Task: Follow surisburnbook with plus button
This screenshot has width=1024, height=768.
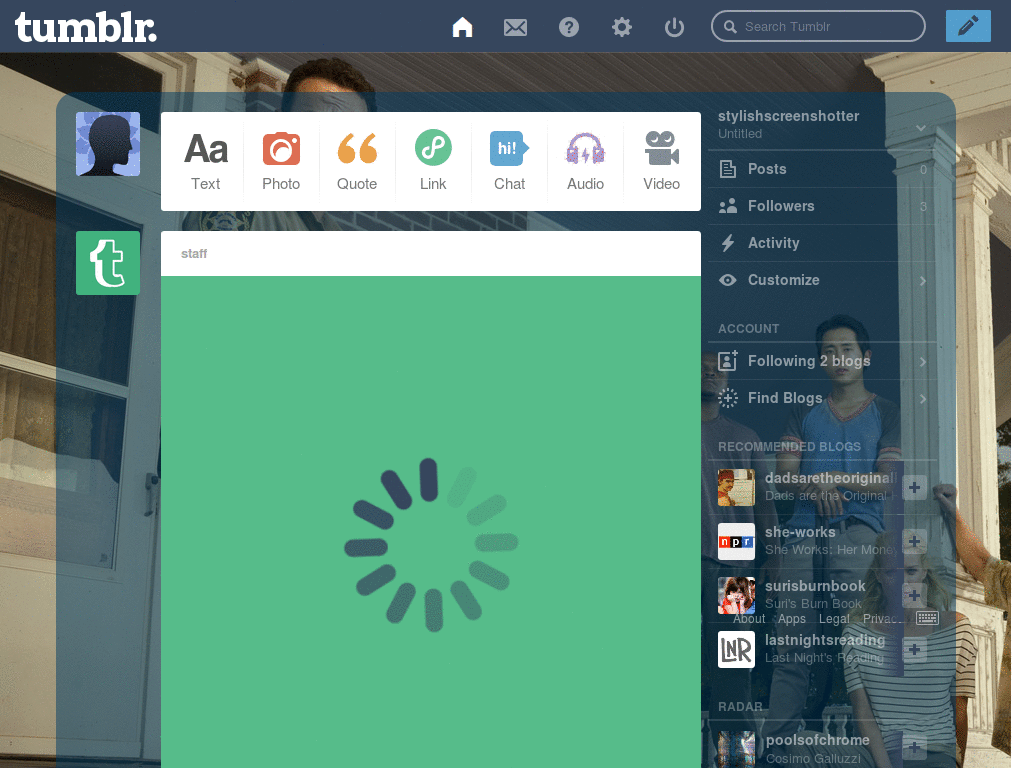Action: [914, 595]
